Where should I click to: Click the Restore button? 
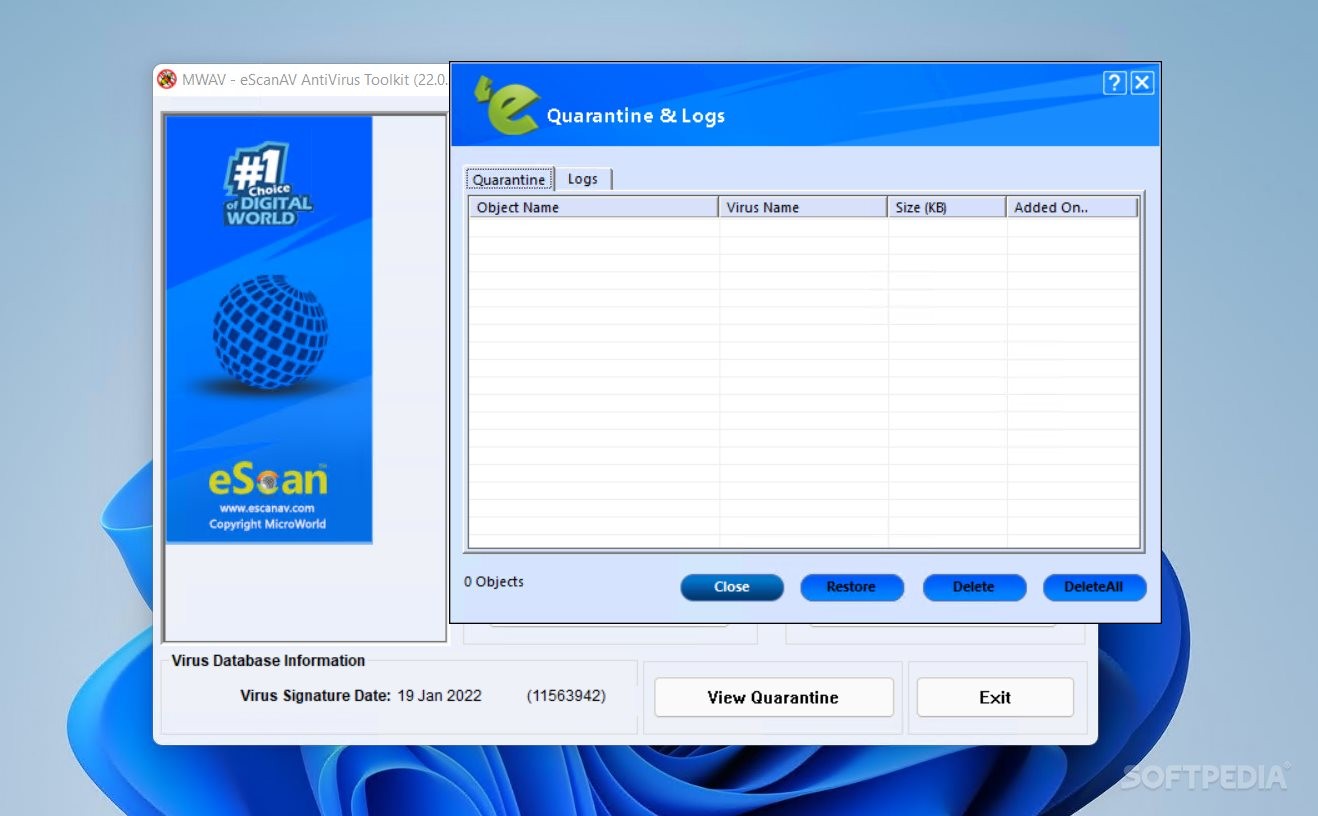[851, 587]
